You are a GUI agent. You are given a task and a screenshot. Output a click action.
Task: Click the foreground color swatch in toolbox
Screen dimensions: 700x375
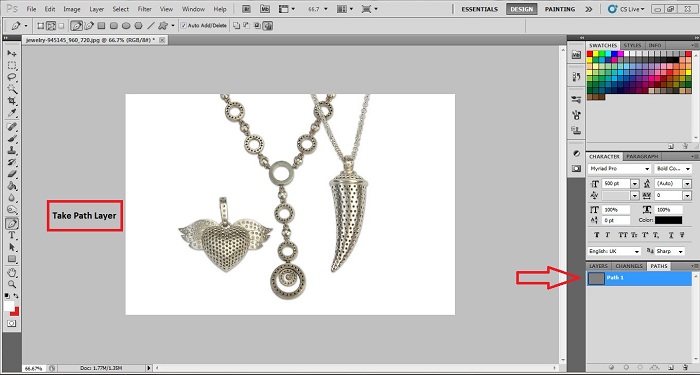point(9,306)
